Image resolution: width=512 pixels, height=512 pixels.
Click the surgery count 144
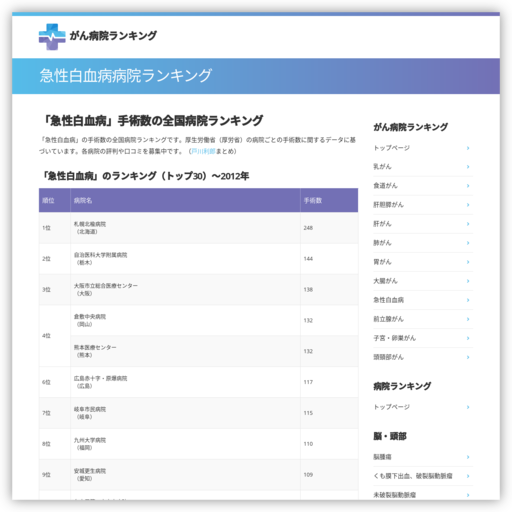tap(308, 259)
